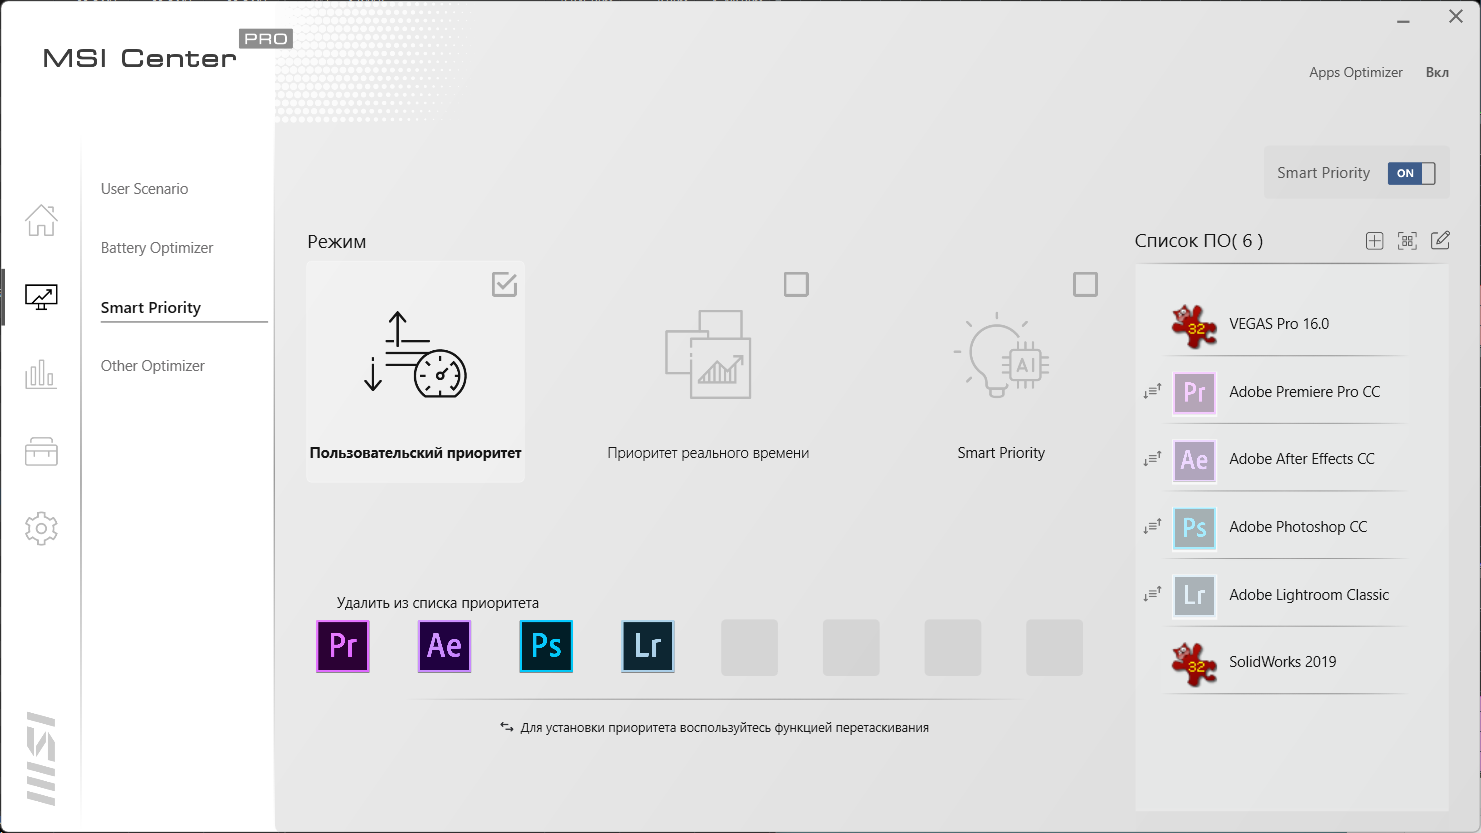
Task: Click the Adobe Premiere Pro CC text
Action: [1304, 392]
